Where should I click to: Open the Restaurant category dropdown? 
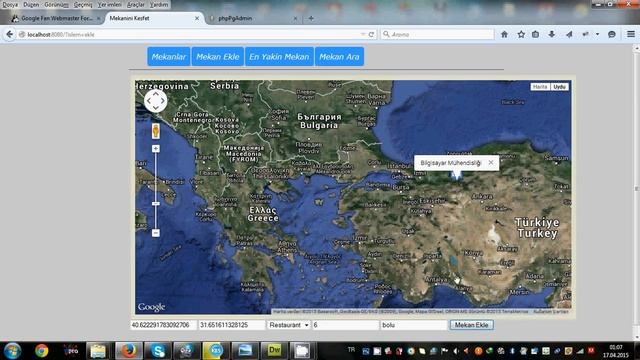289,325
